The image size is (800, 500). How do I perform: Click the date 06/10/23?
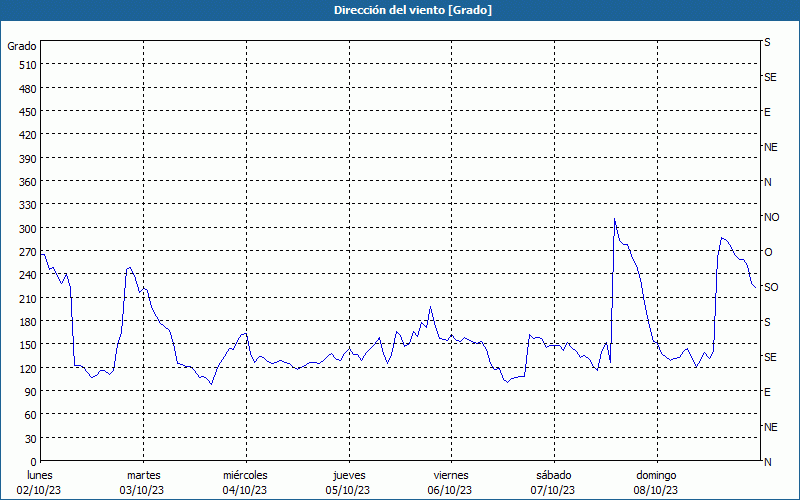coord(450,491)
